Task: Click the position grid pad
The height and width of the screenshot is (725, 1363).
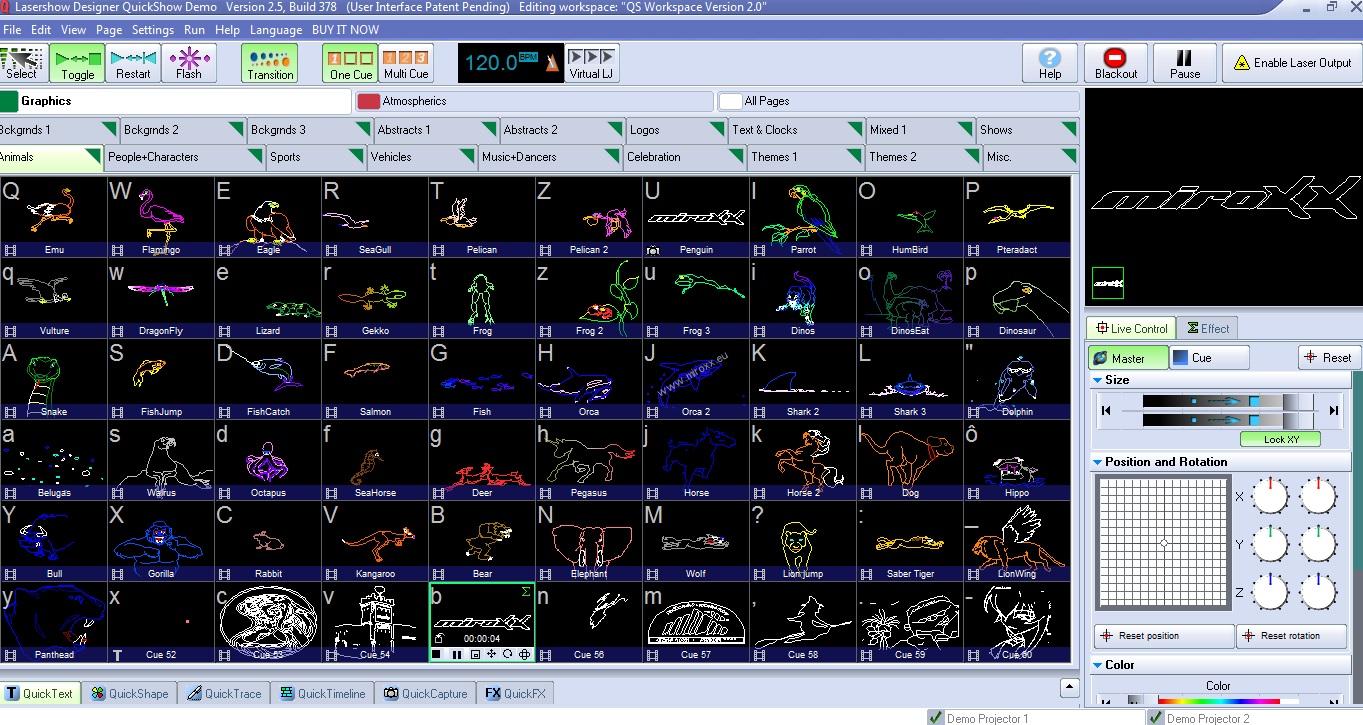Action: tap(1163, 543)
